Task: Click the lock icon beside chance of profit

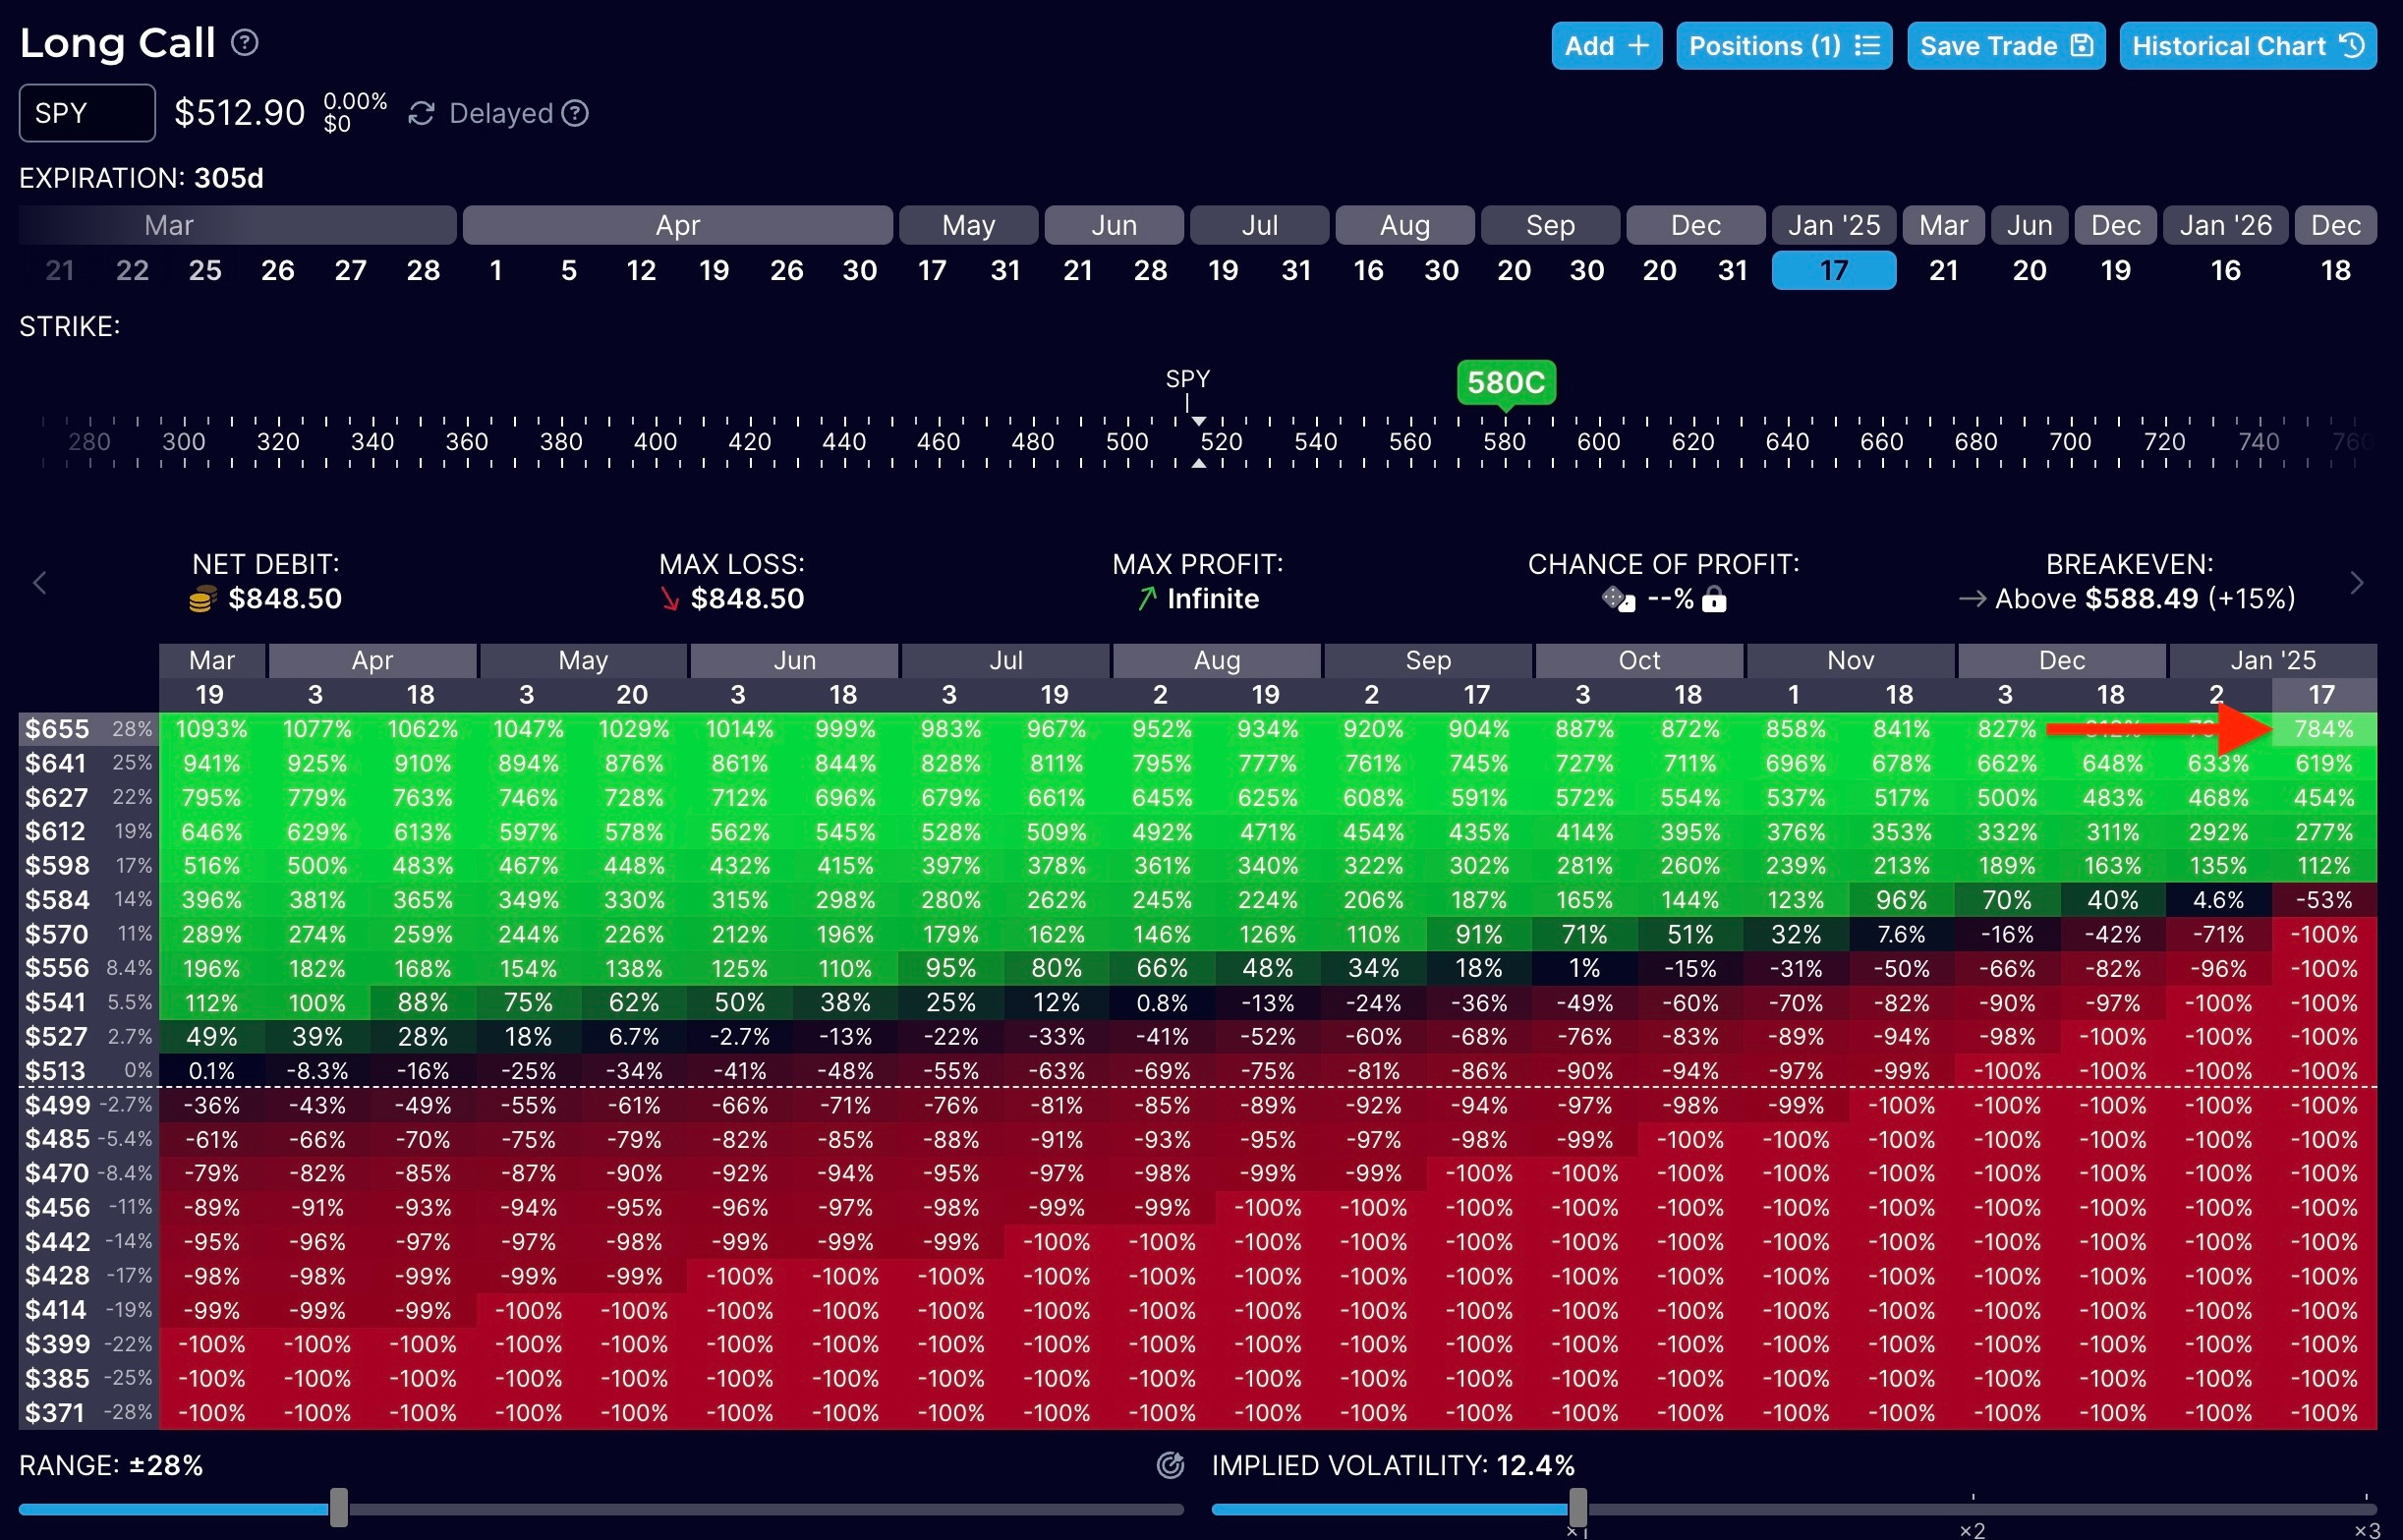Action: (1714, 599)
